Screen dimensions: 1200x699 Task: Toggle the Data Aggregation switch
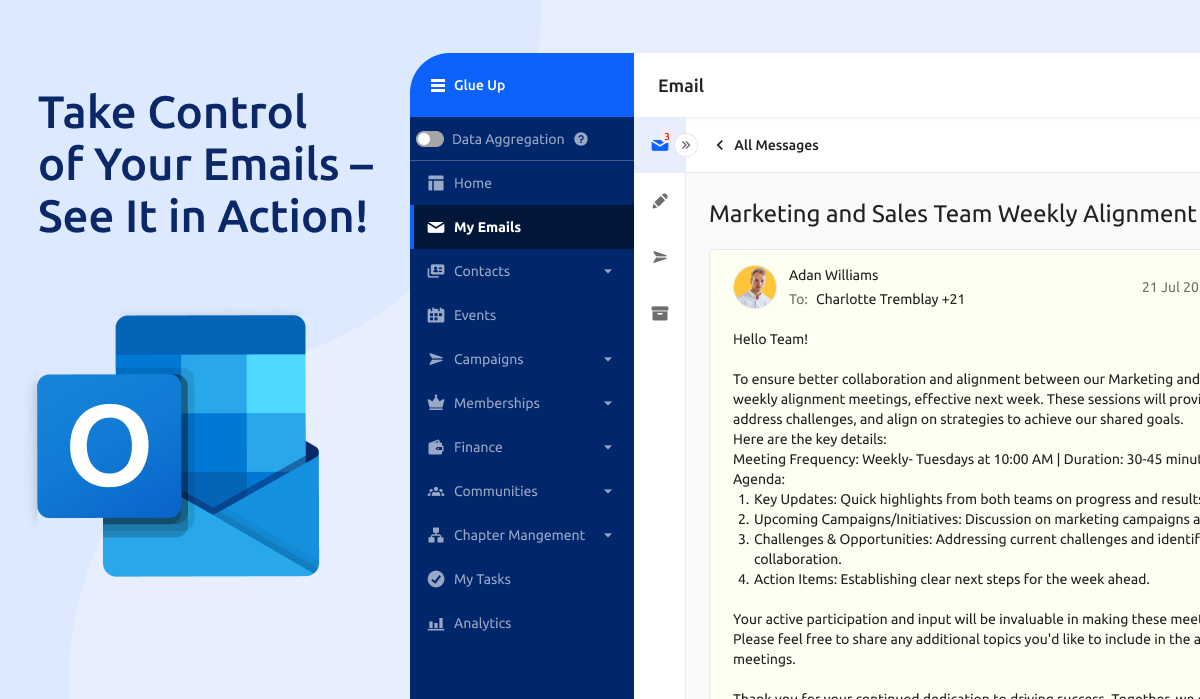click(430, 140)
